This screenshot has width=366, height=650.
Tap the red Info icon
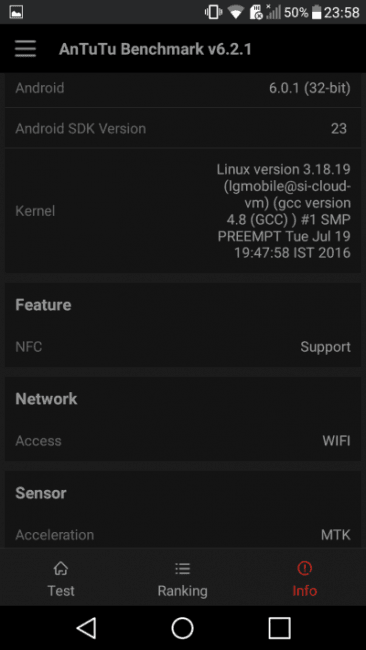point(305,568)
